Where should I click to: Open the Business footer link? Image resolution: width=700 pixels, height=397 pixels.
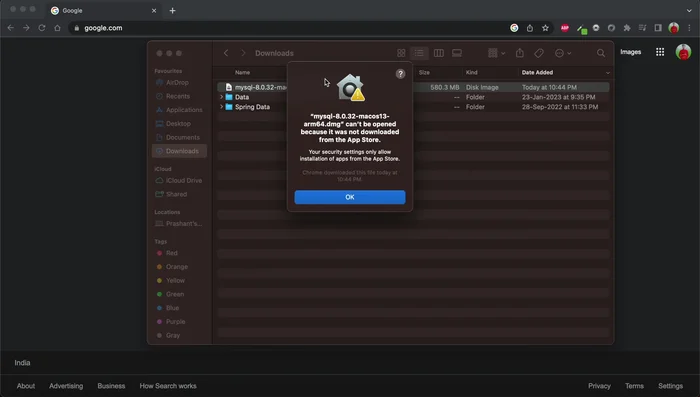[111, 386]
